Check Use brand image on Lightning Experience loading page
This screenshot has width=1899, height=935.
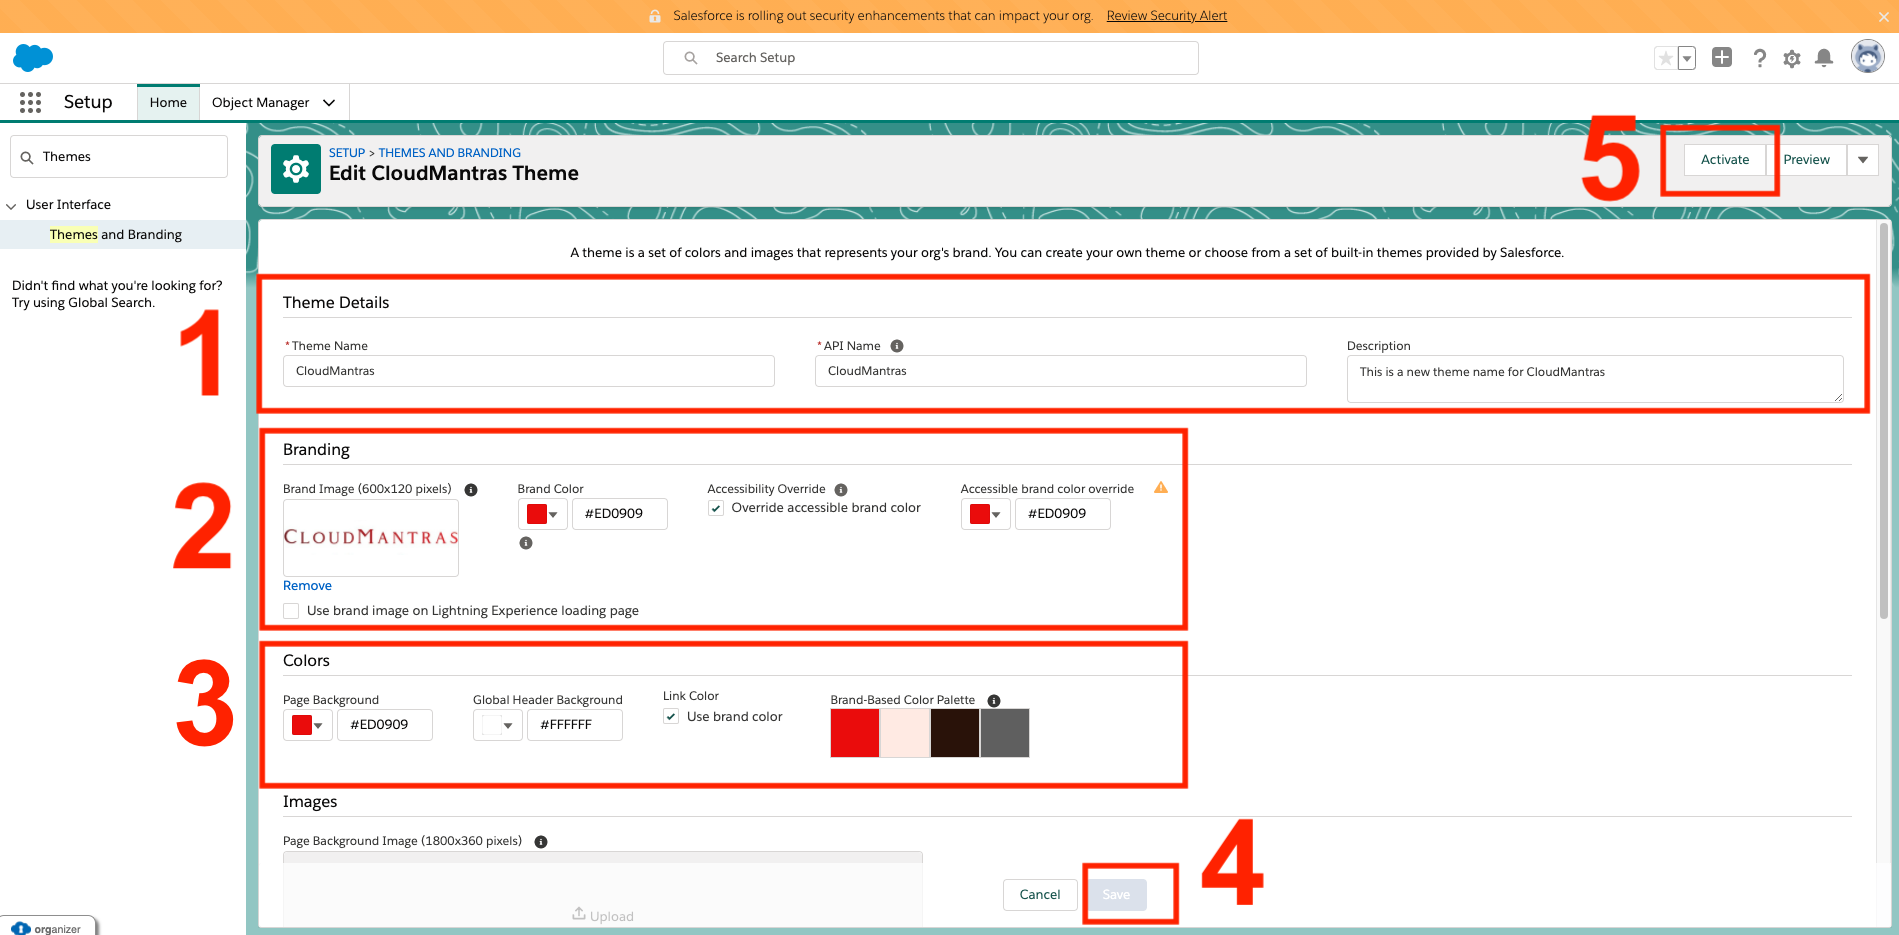pyautogui.click(x=290, y=610)
